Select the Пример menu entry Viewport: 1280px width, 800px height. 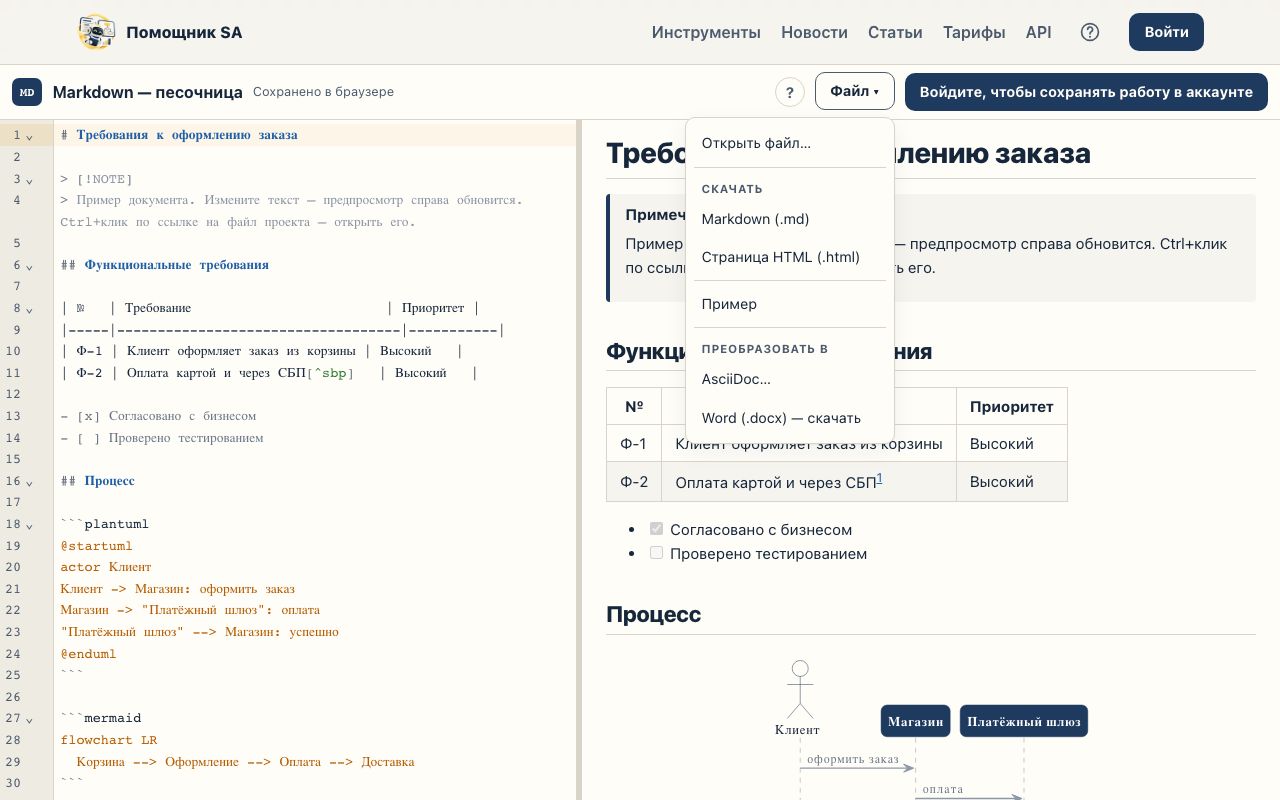(790, 304)
